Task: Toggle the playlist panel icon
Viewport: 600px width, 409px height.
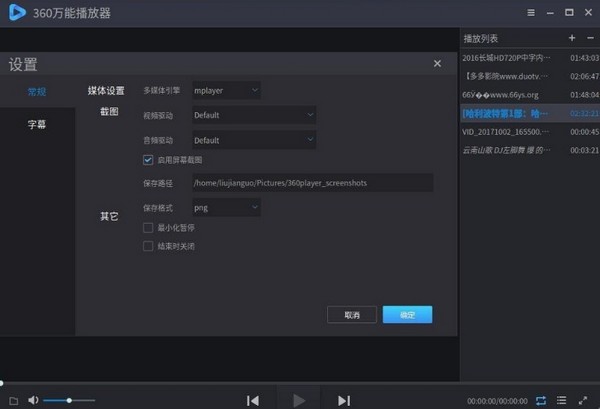Action: tap(562, 400)
